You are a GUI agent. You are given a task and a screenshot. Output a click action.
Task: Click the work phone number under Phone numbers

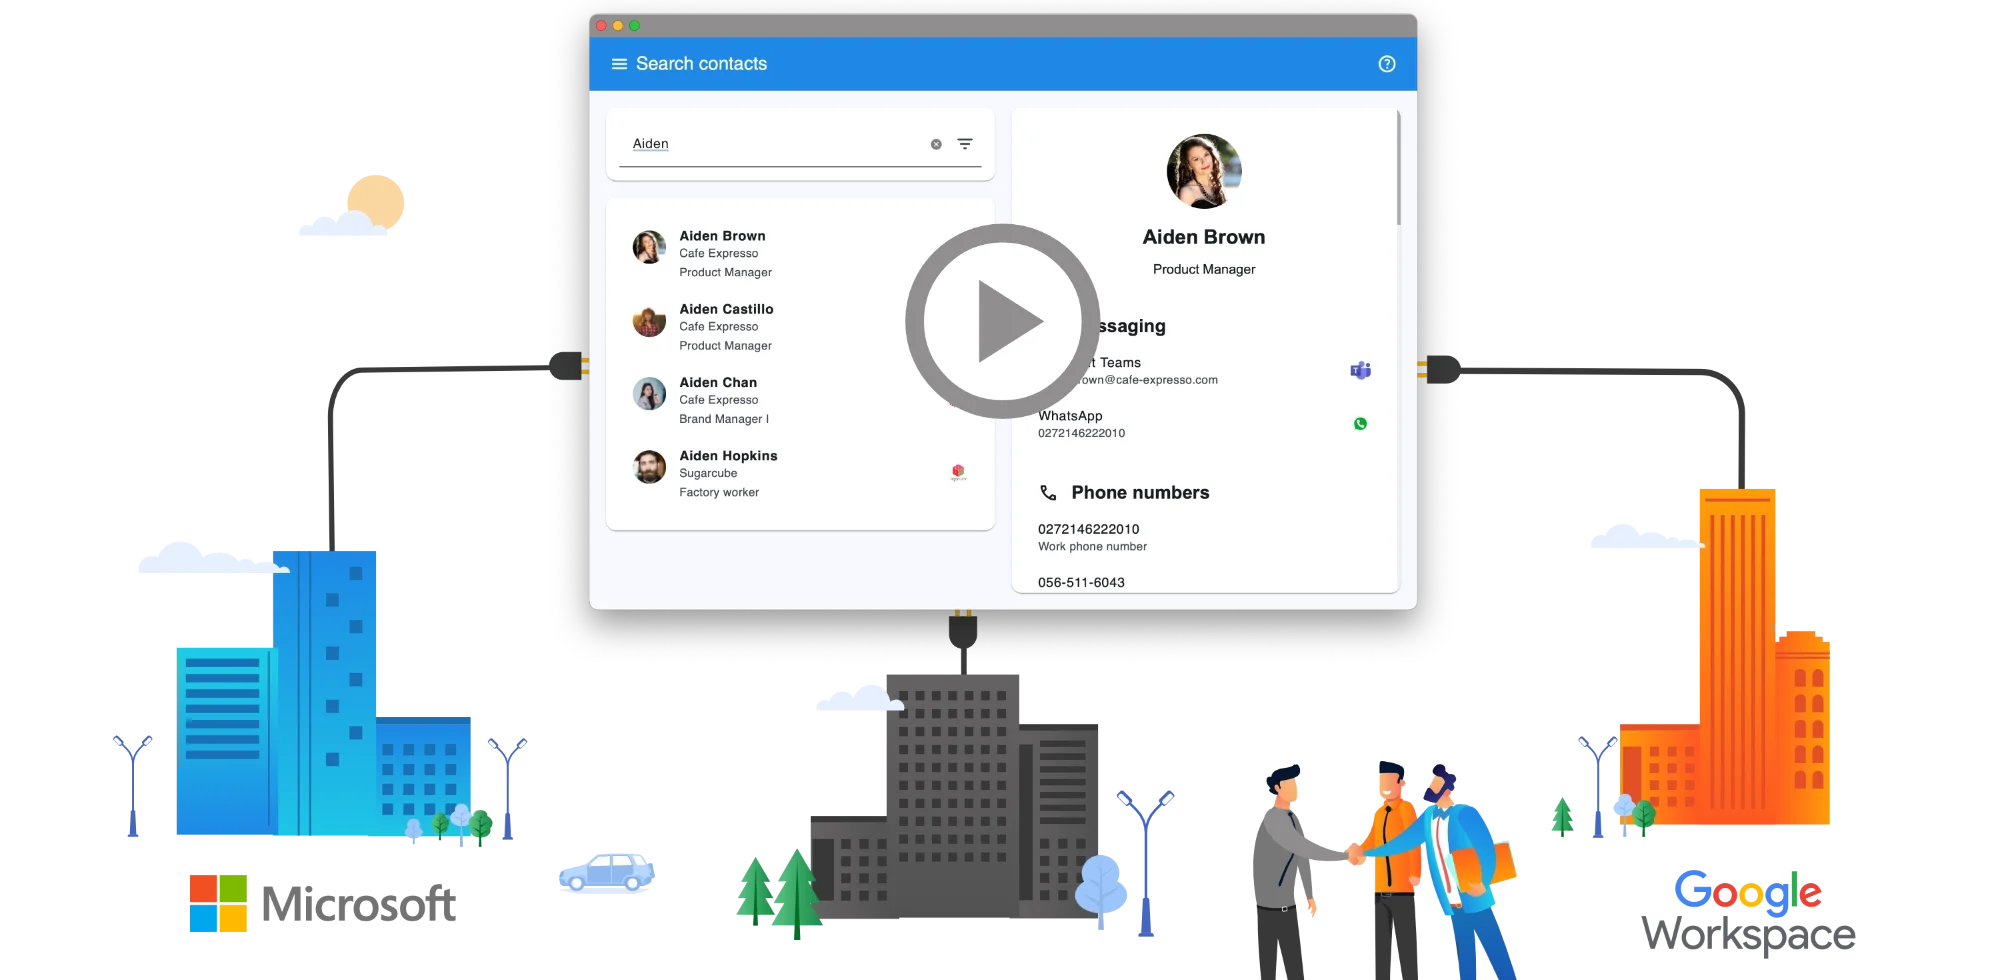tap(1088, 529)
